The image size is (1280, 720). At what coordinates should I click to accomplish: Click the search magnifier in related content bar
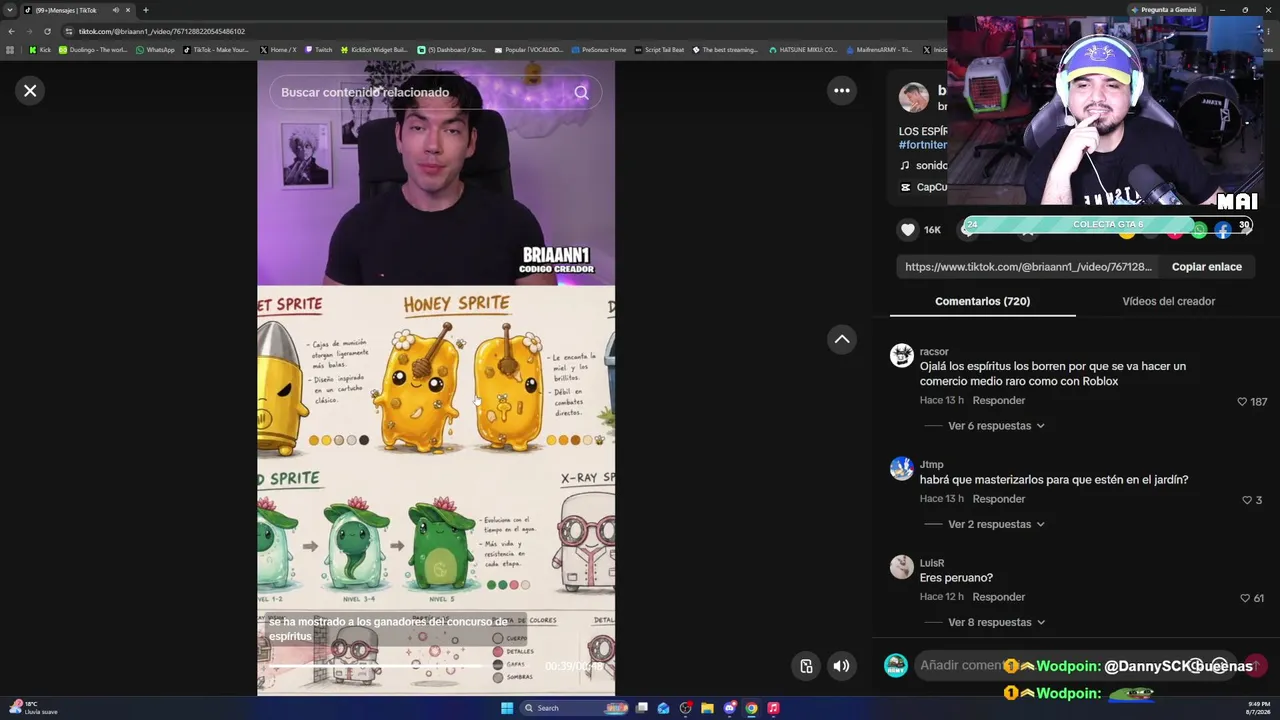click(x=581, y=92)
